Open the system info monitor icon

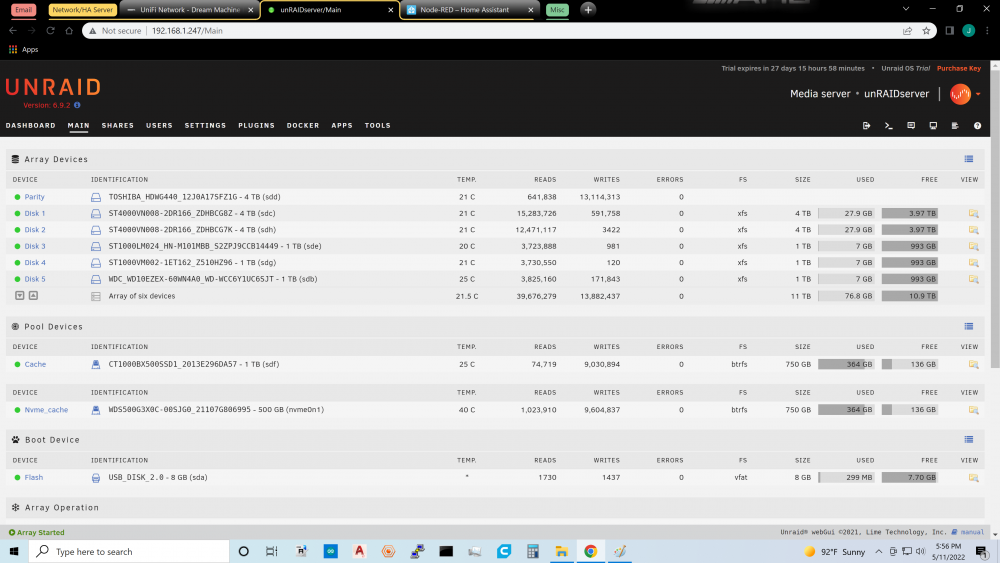point(933,126)
